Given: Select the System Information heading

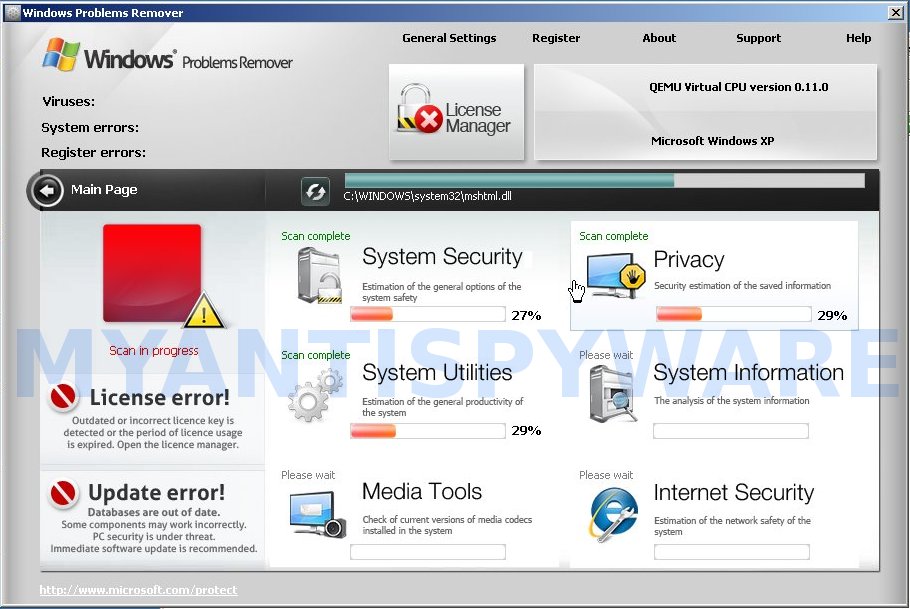Looking at the screenshot, I should [749, 372].
